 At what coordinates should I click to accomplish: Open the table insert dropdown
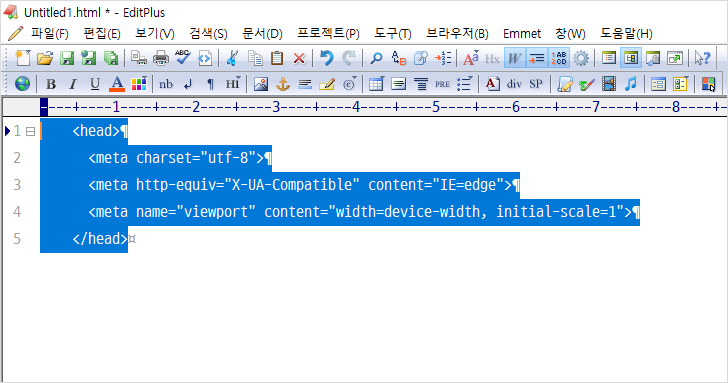(x=376, y=84)
